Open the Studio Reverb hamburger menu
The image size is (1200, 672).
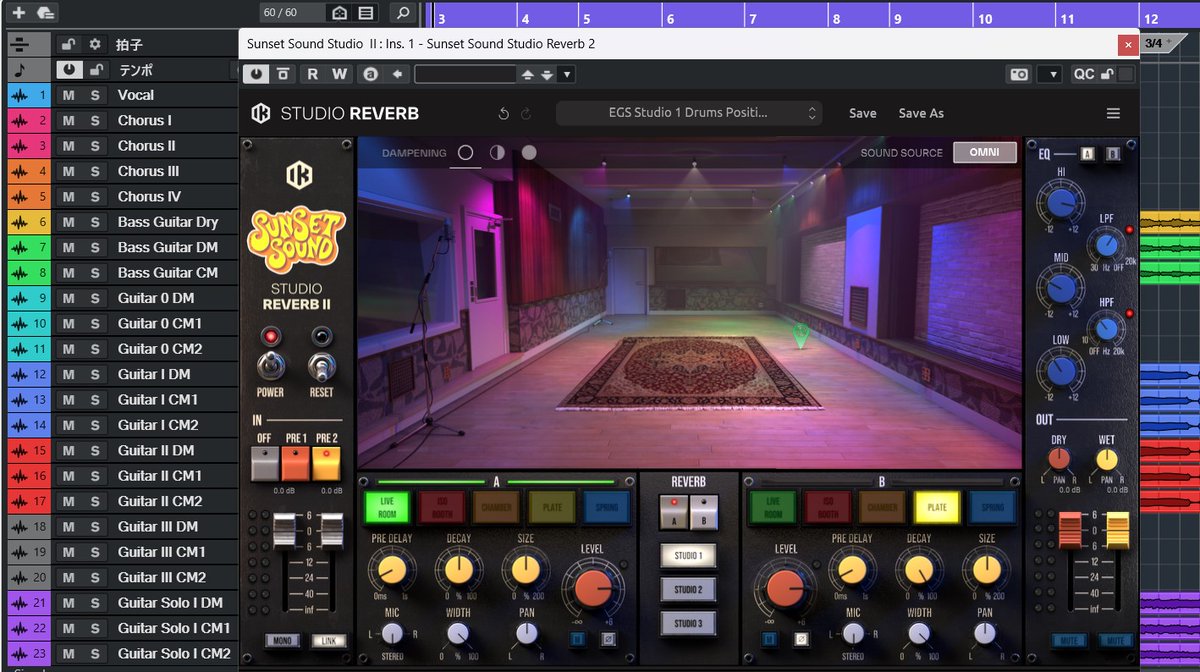click(1113, 113)
